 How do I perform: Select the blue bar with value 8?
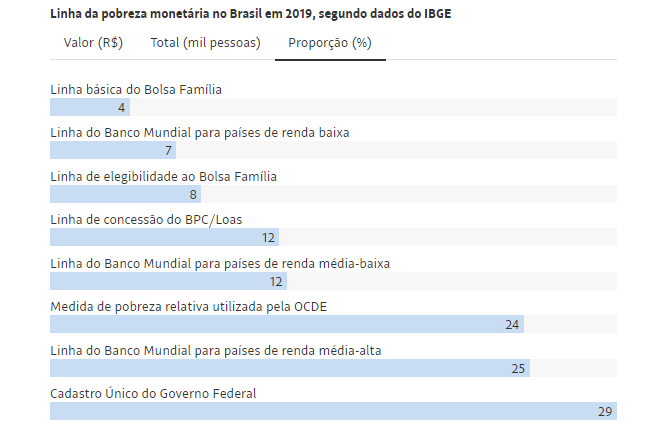[x=125, y=195]
